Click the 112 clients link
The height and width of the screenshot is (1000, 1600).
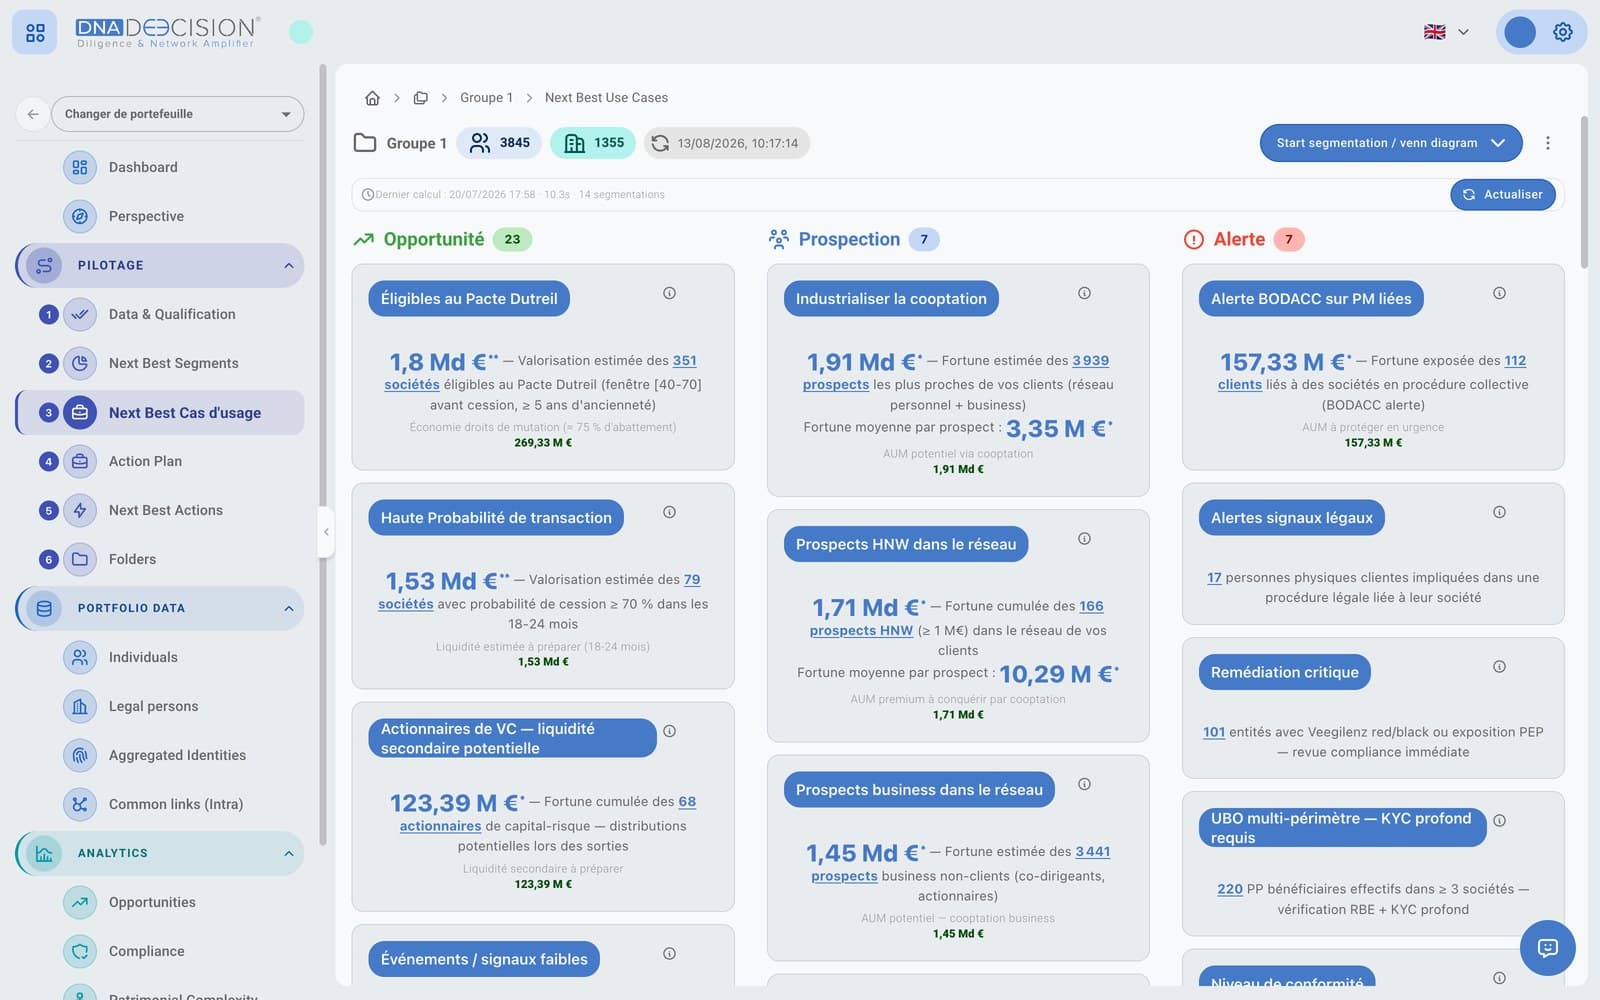(x=1515, y=360)
